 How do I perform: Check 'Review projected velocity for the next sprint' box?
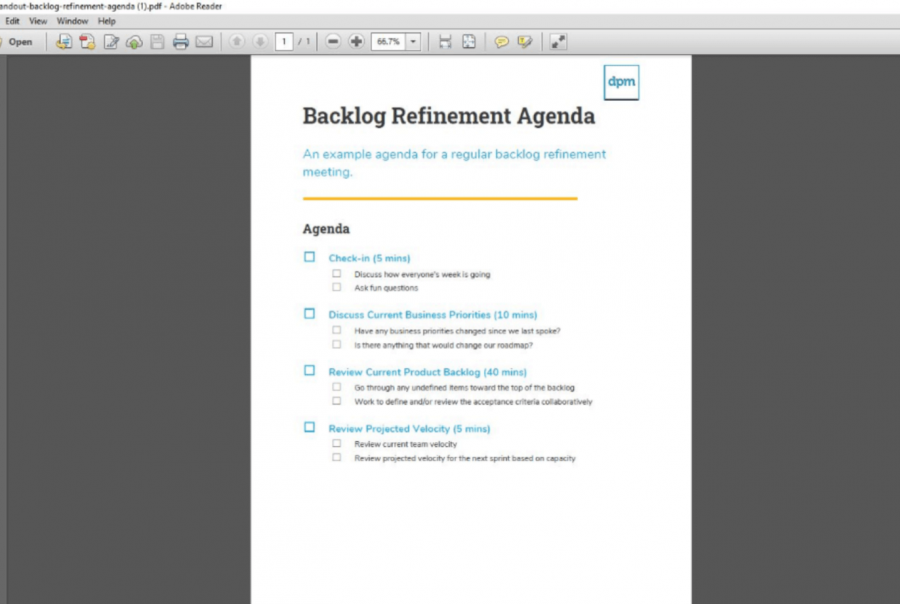point(336,458)
